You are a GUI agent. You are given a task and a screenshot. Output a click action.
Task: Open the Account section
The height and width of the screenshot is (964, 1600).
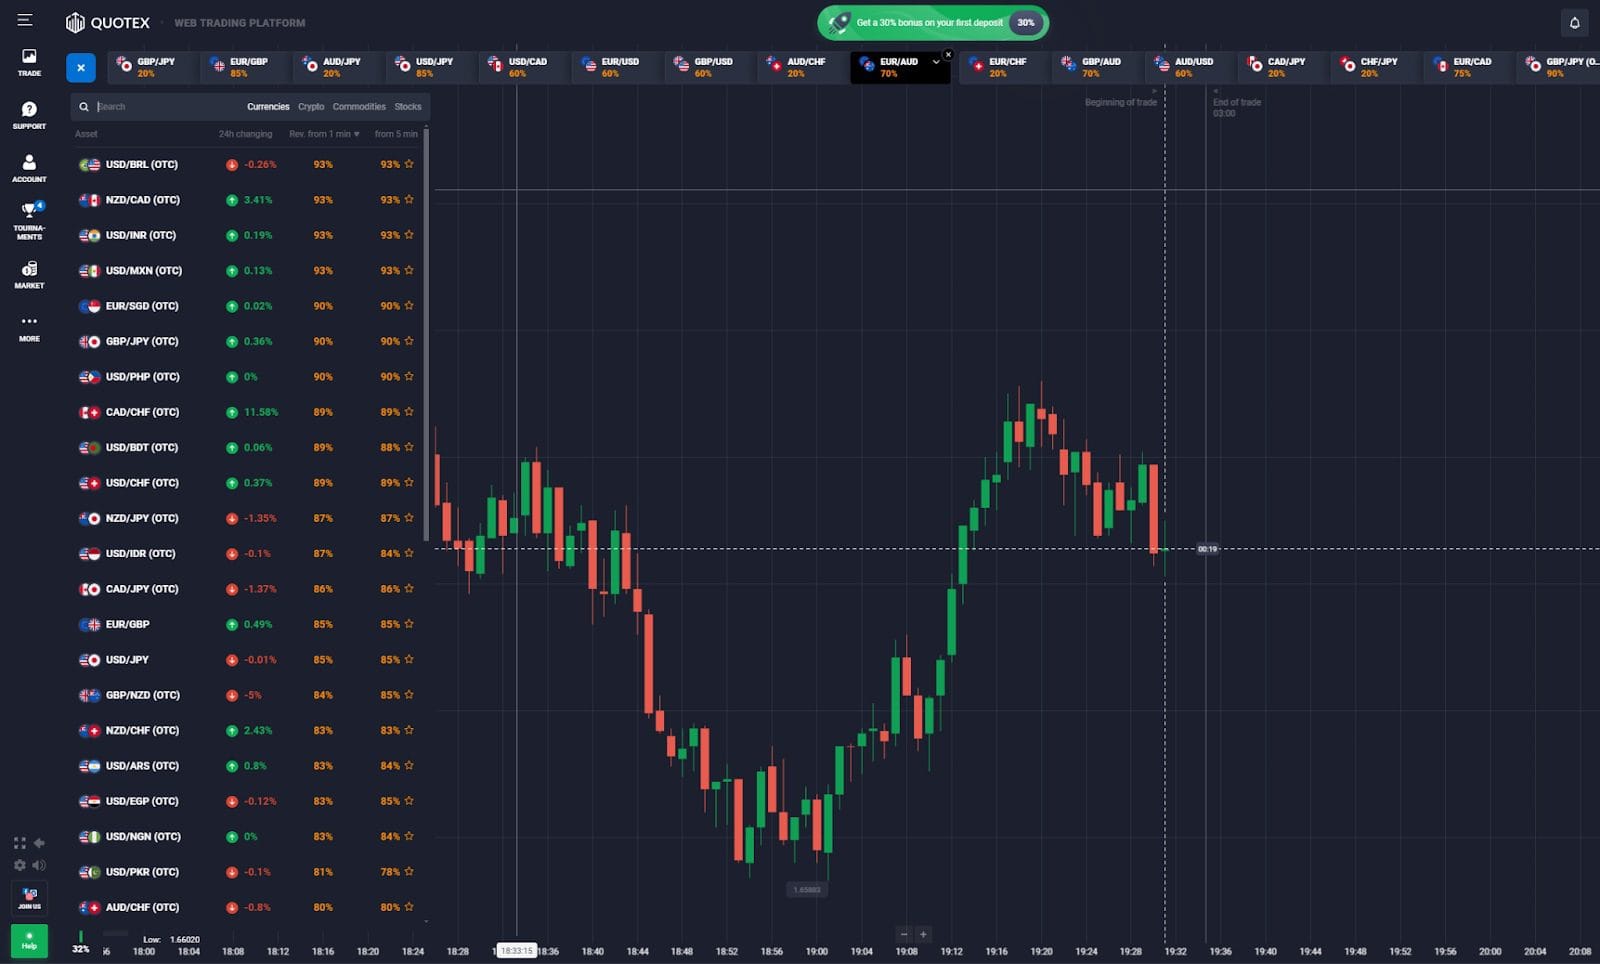[29, 168]
